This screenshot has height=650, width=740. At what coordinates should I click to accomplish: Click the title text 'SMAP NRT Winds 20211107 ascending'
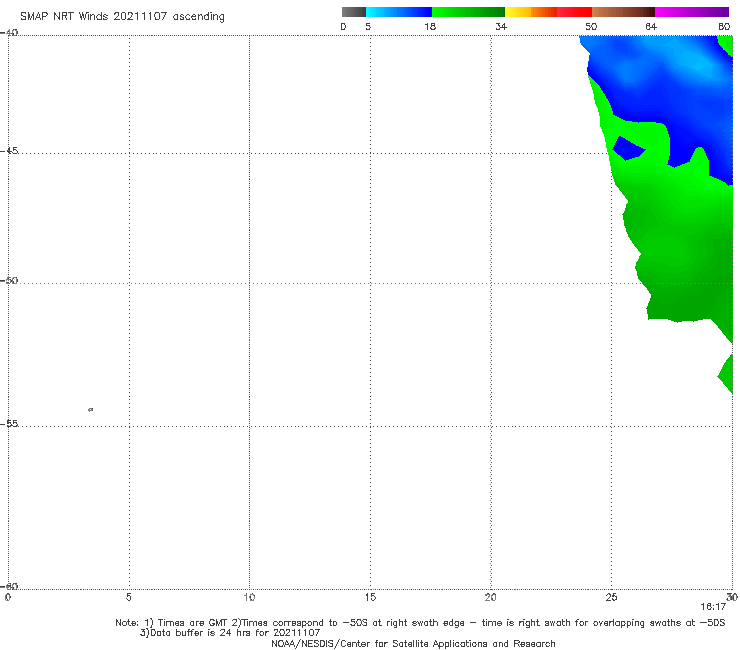(x=122, y=16)
